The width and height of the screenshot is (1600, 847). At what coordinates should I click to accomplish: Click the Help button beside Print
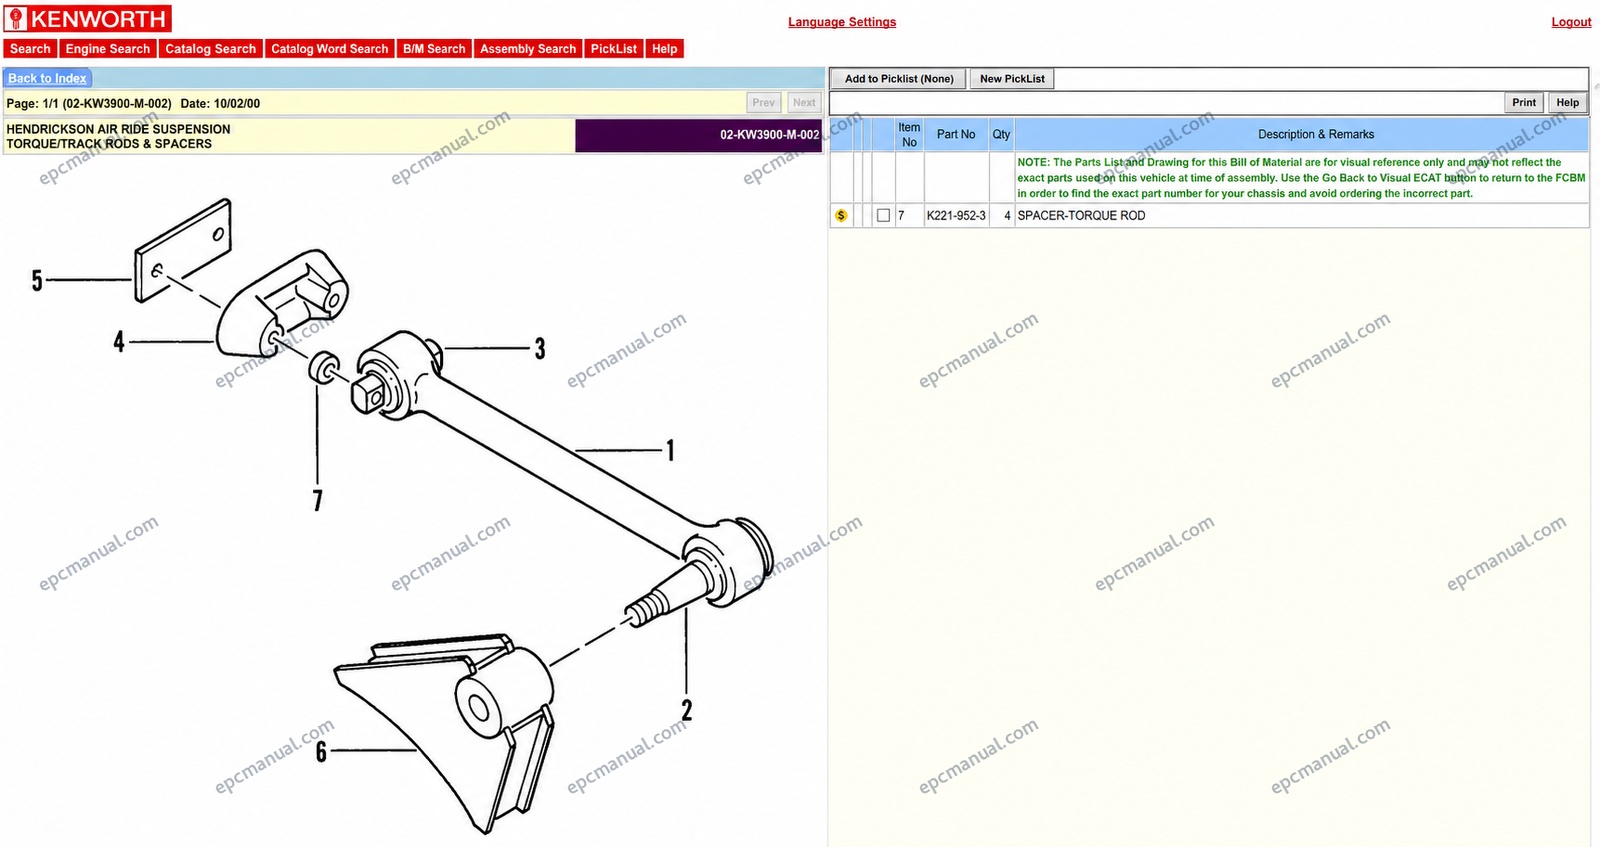1567,103
